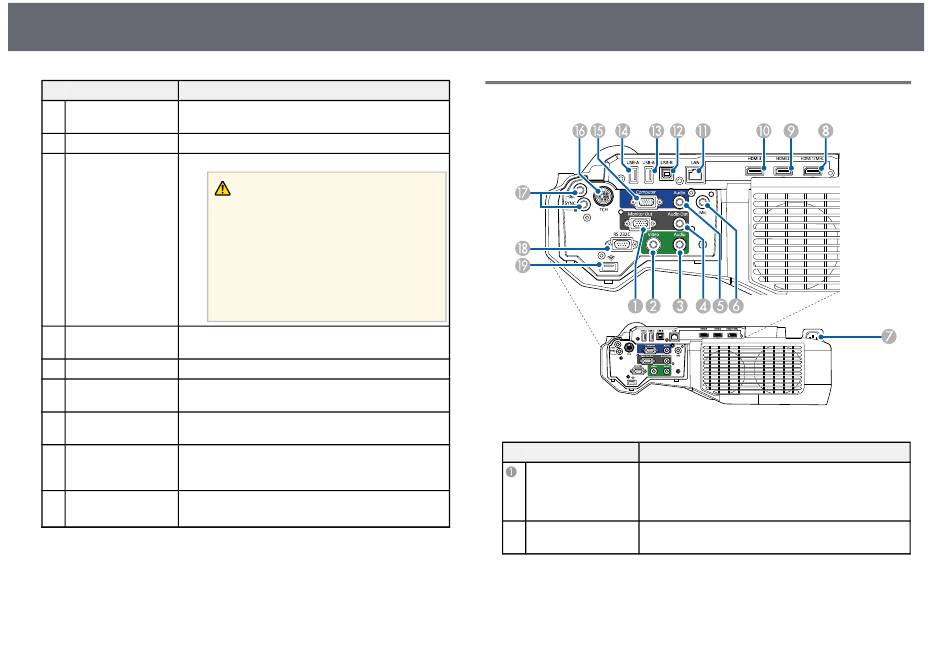Click the Audio Out jack on the gray panel
Screen dimensions: 950x659
678,224
